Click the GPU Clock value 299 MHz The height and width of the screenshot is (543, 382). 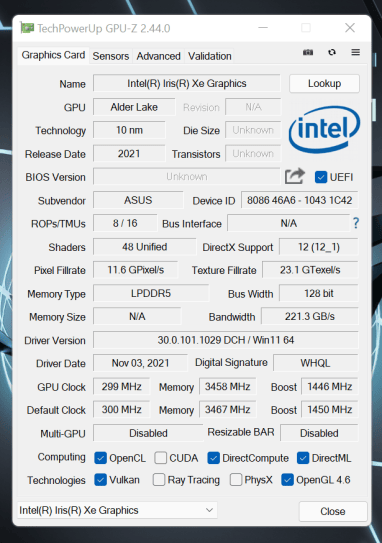point(122,386)
